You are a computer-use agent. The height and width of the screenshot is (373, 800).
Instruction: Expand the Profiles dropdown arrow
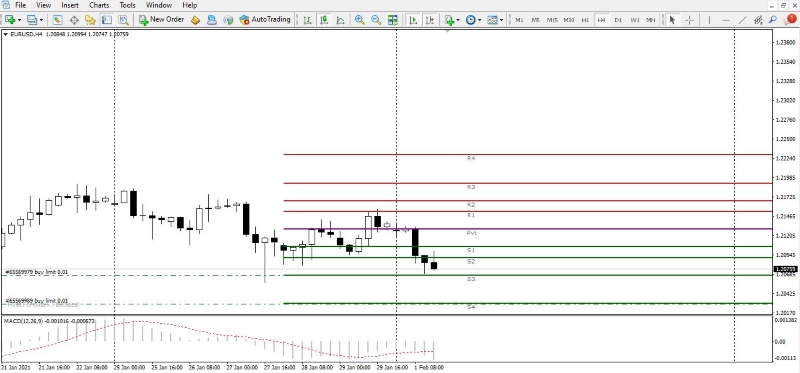point(41,20)
